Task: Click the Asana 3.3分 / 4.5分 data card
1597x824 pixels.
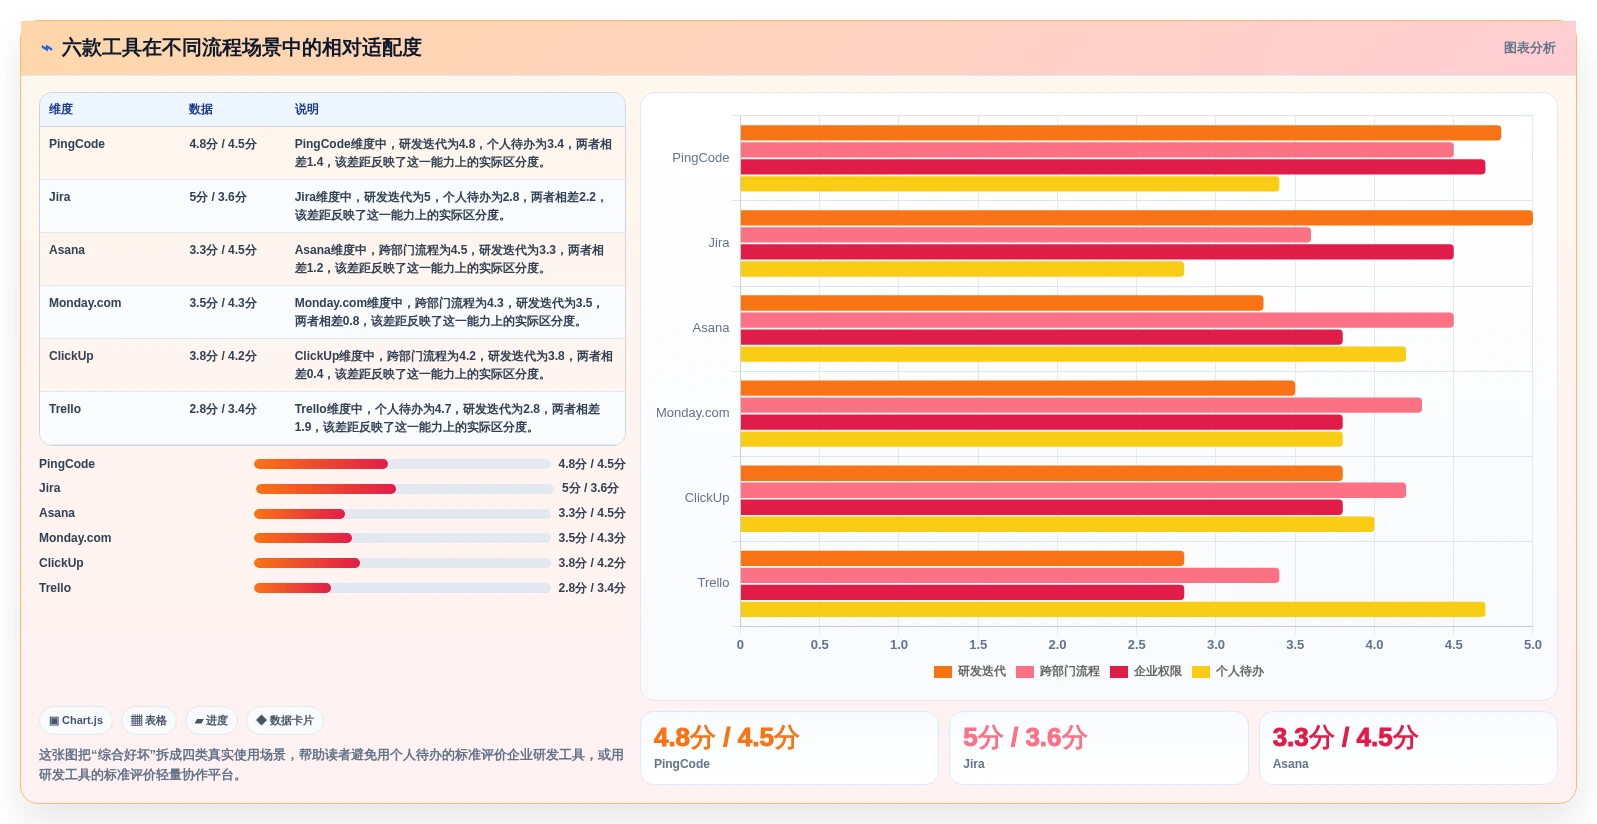Action: (1408, 748)
